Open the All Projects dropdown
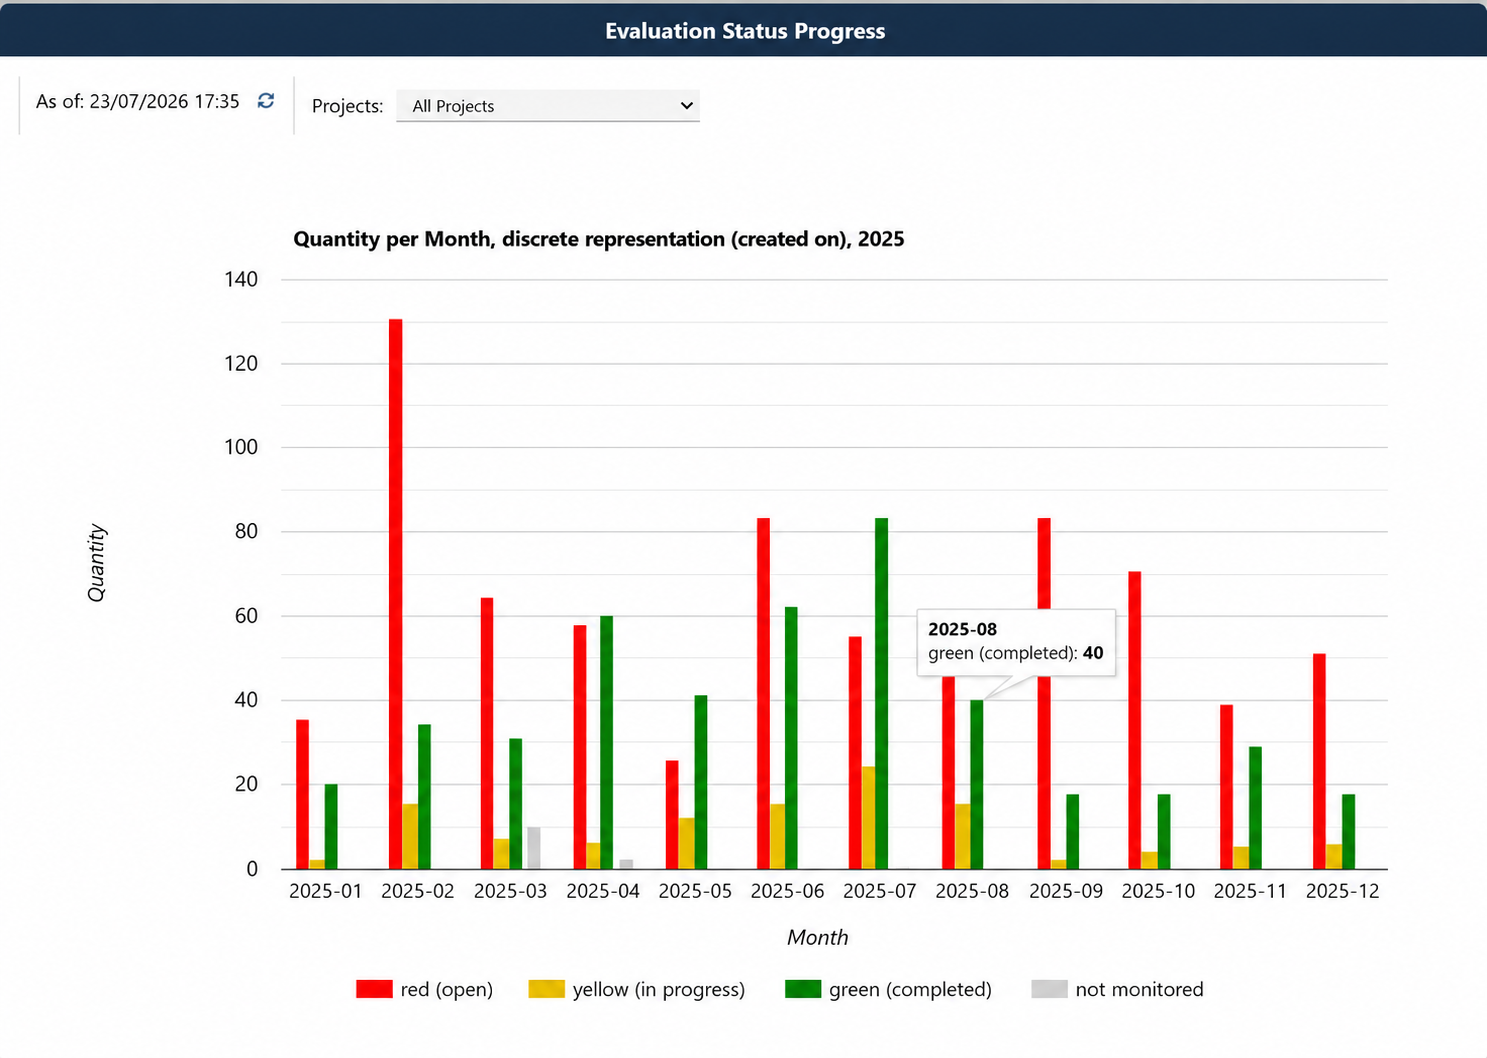Screen dimensions: 1487x1058 [548, 106]
